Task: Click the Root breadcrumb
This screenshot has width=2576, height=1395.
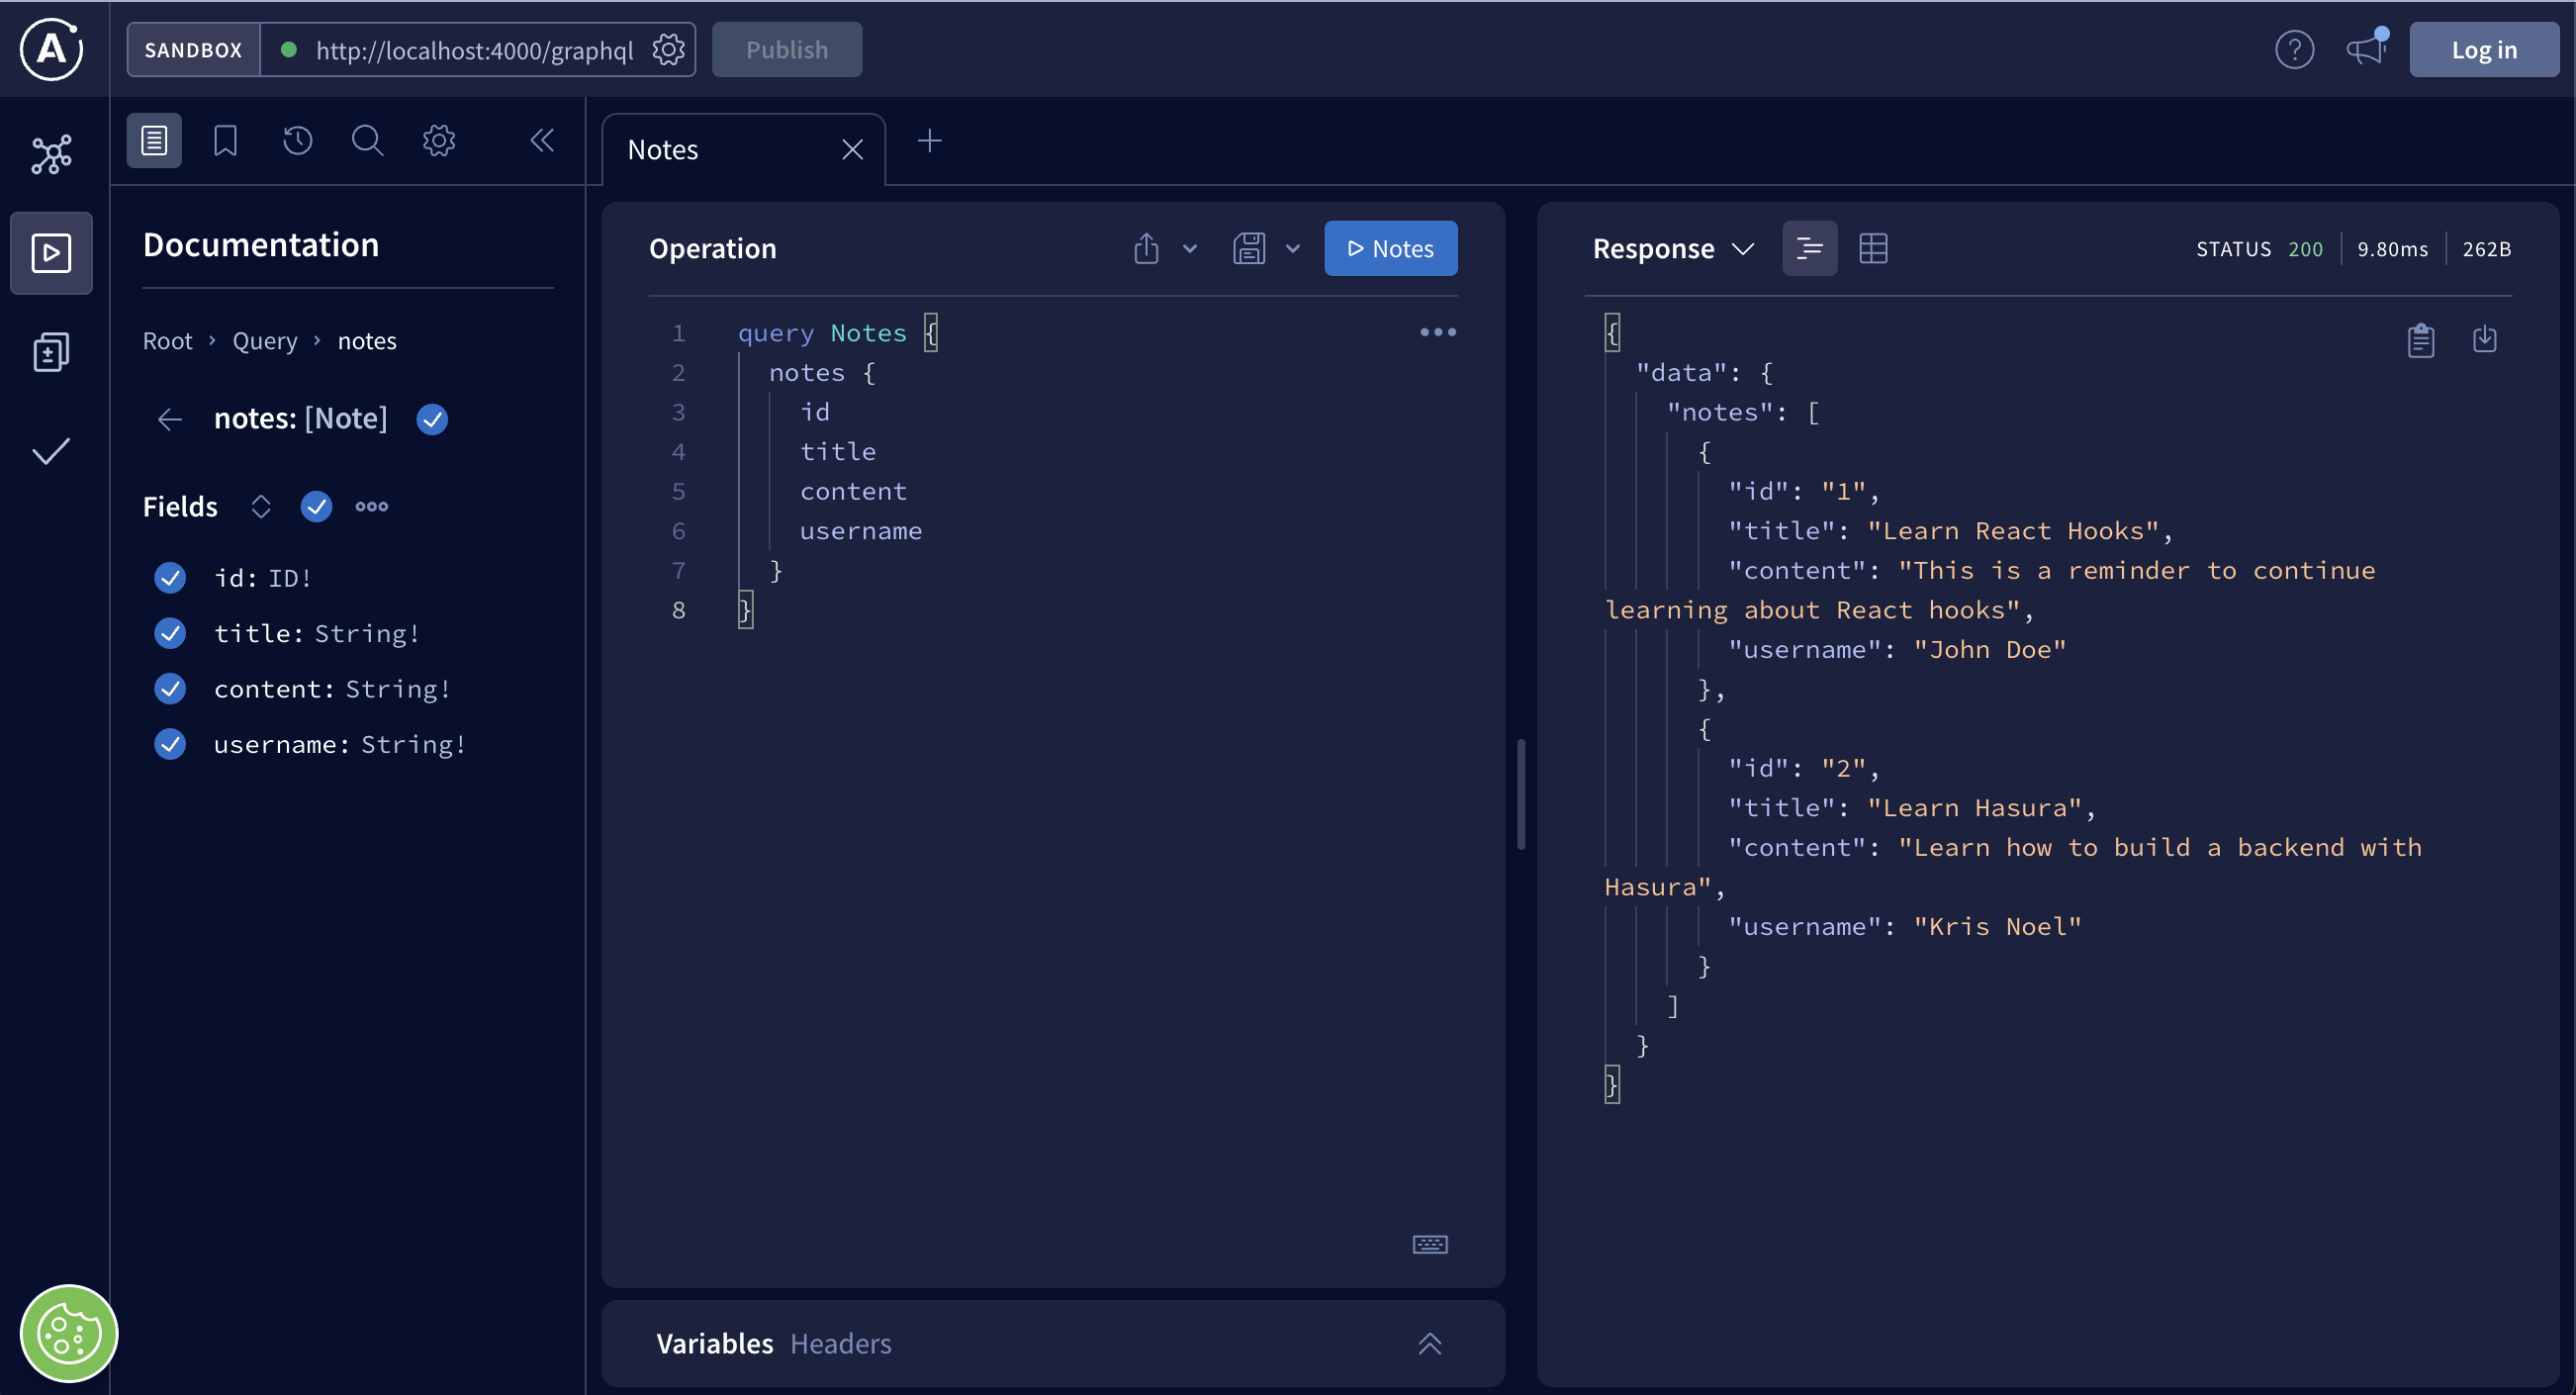Action: coord(167,341)
